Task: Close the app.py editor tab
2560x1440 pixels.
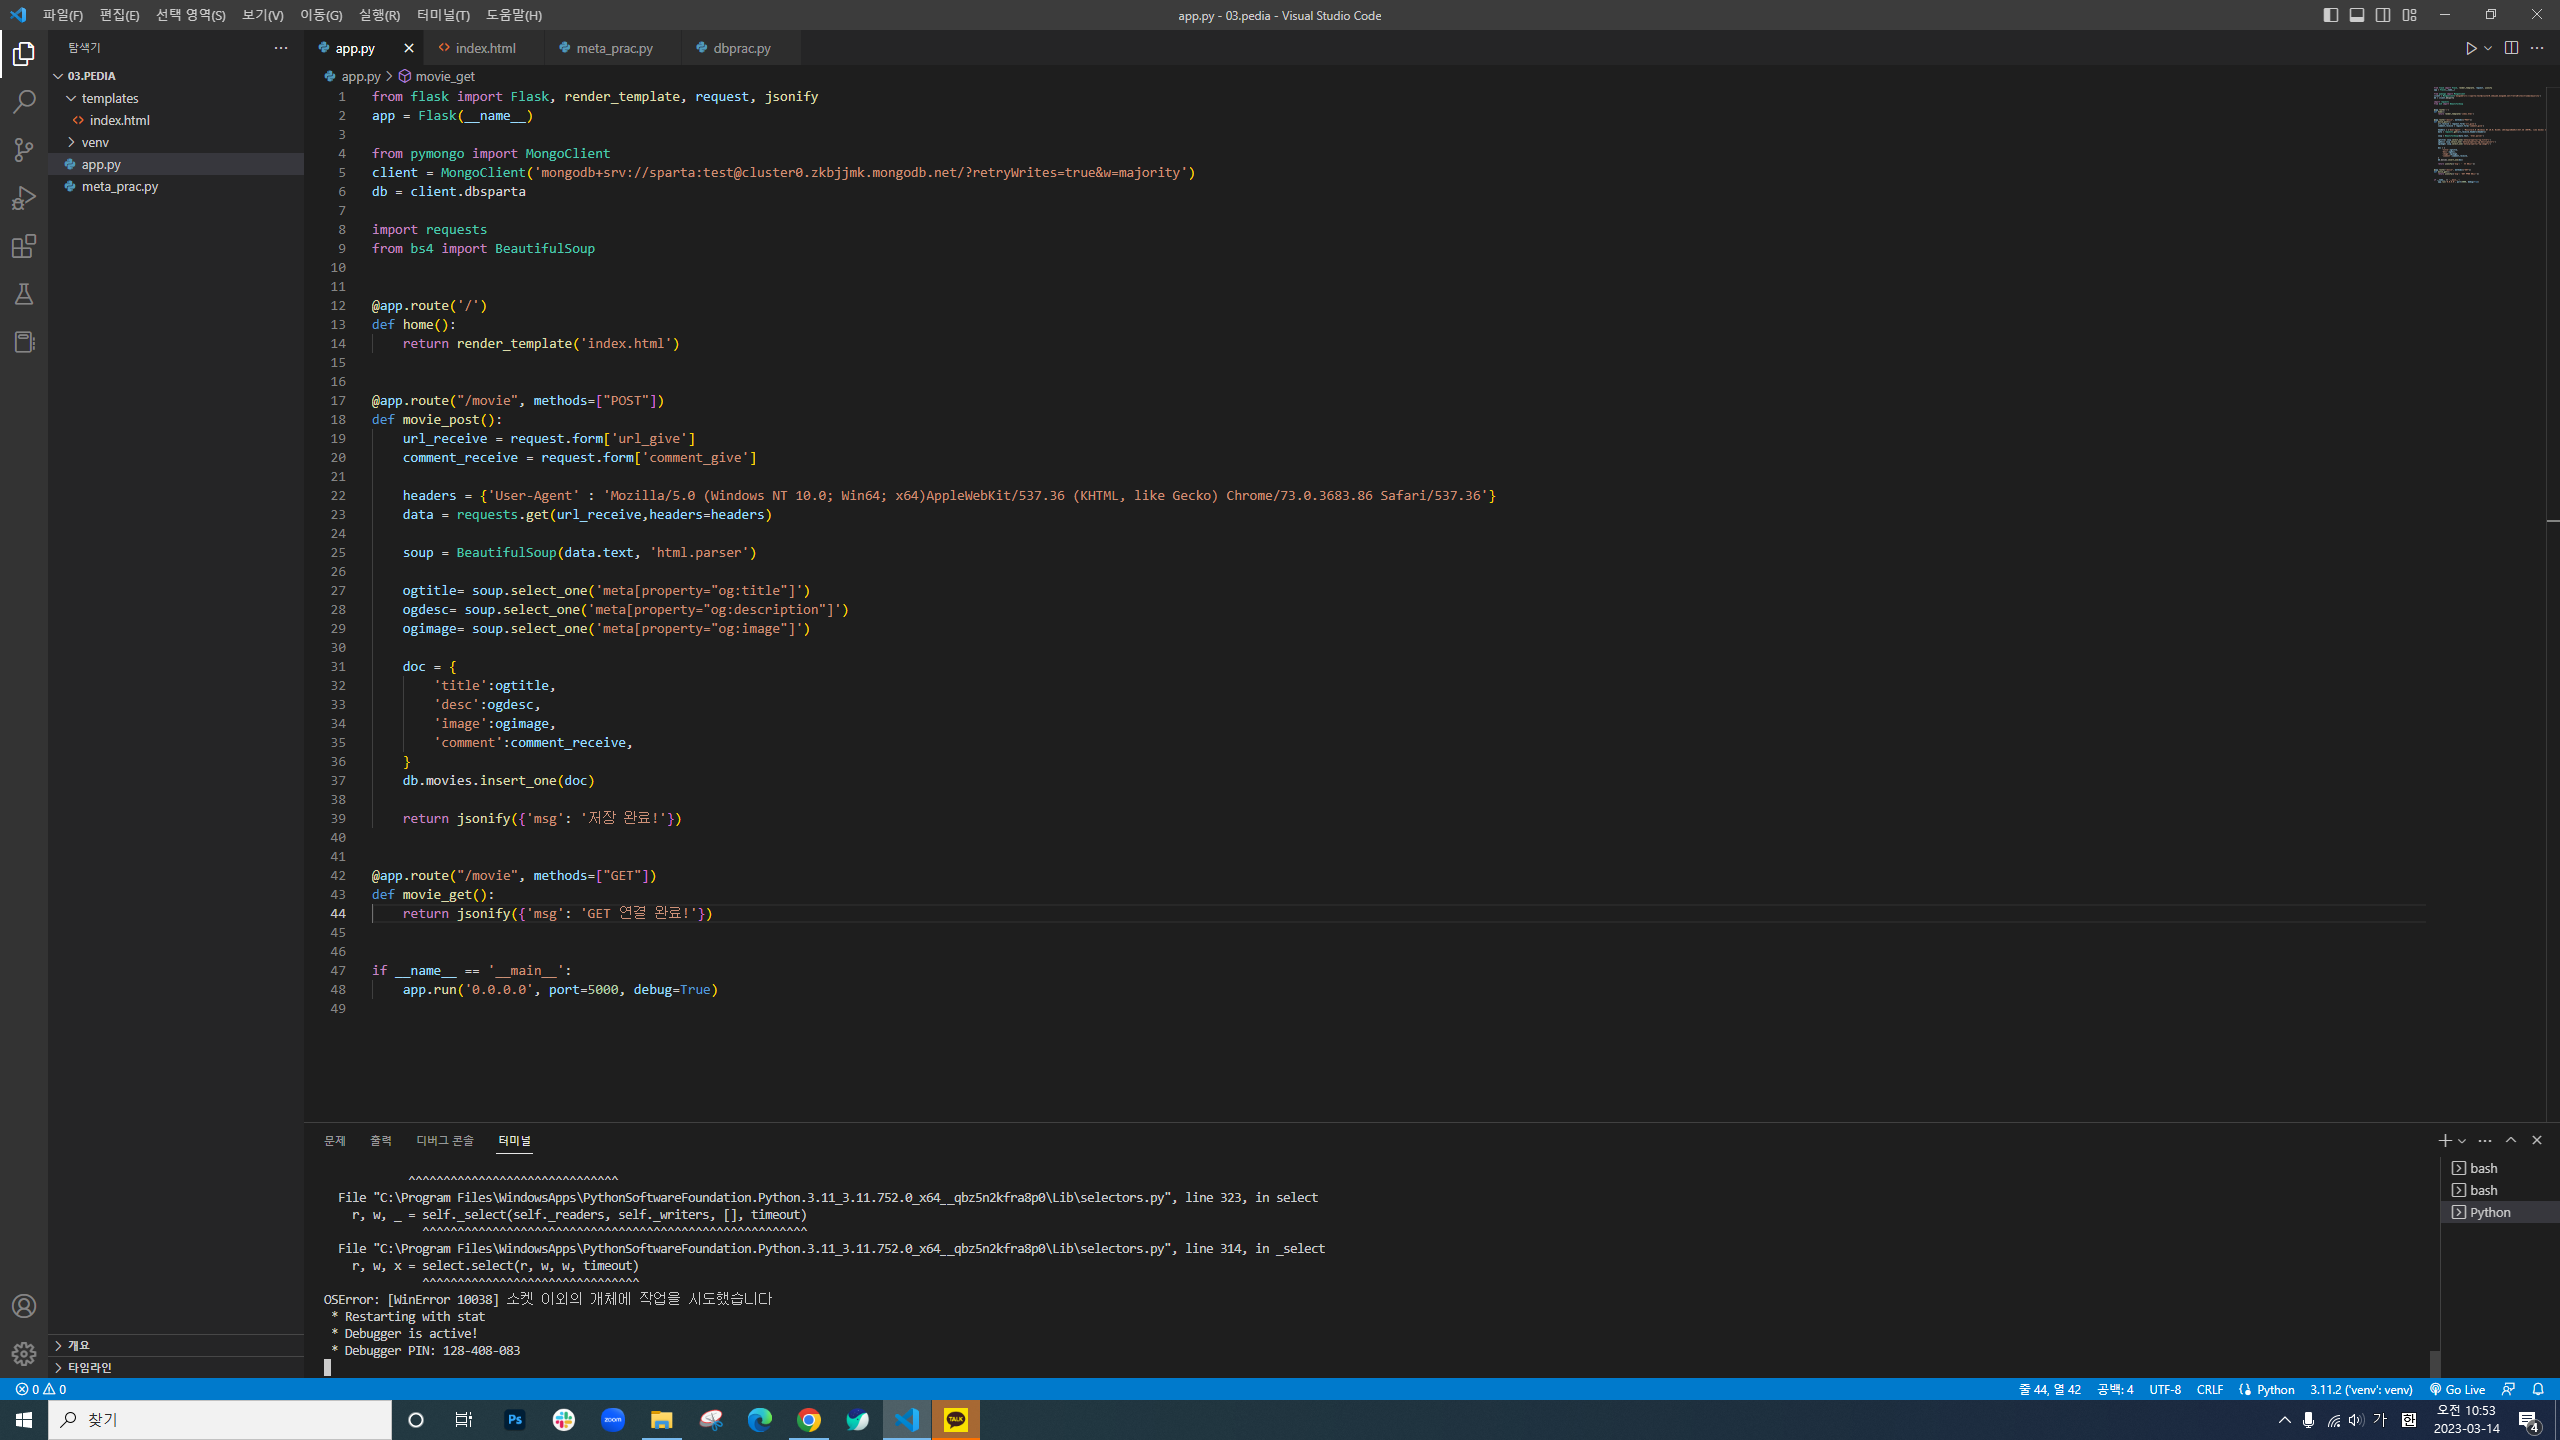Action: click(408, 48)
